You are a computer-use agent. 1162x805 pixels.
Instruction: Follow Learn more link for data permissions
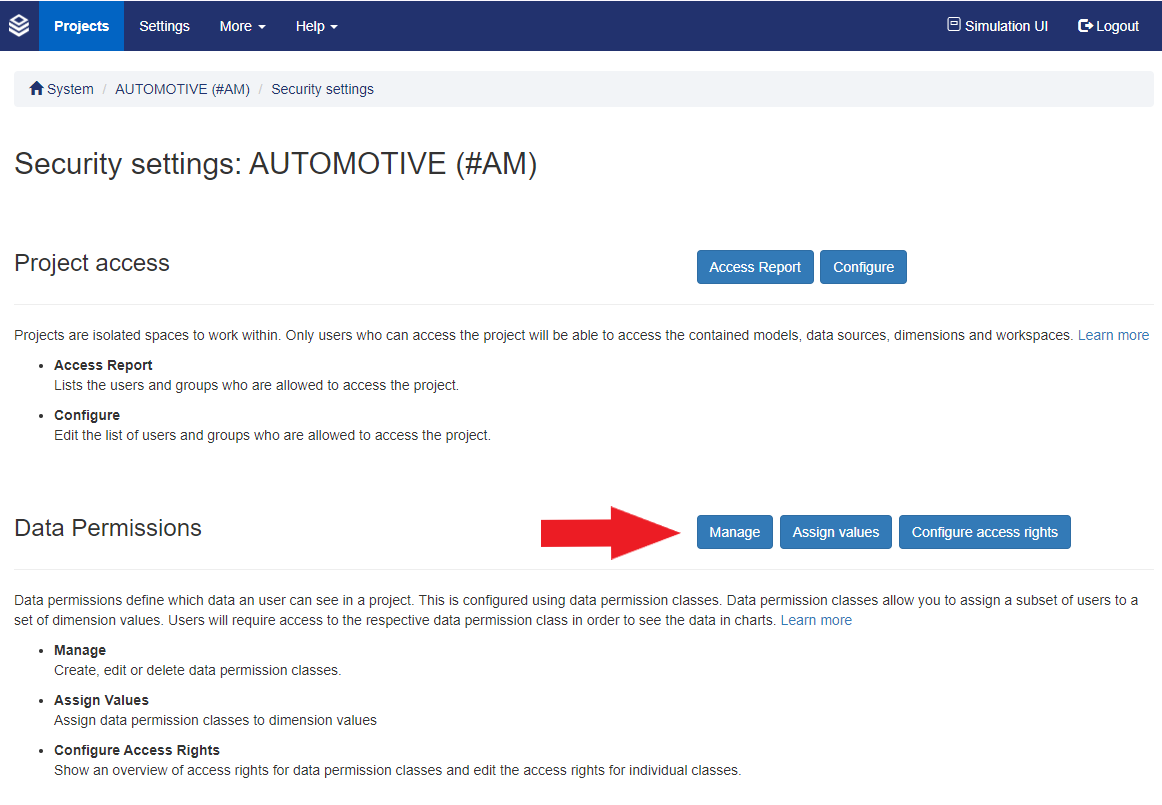tap(816, 620)
